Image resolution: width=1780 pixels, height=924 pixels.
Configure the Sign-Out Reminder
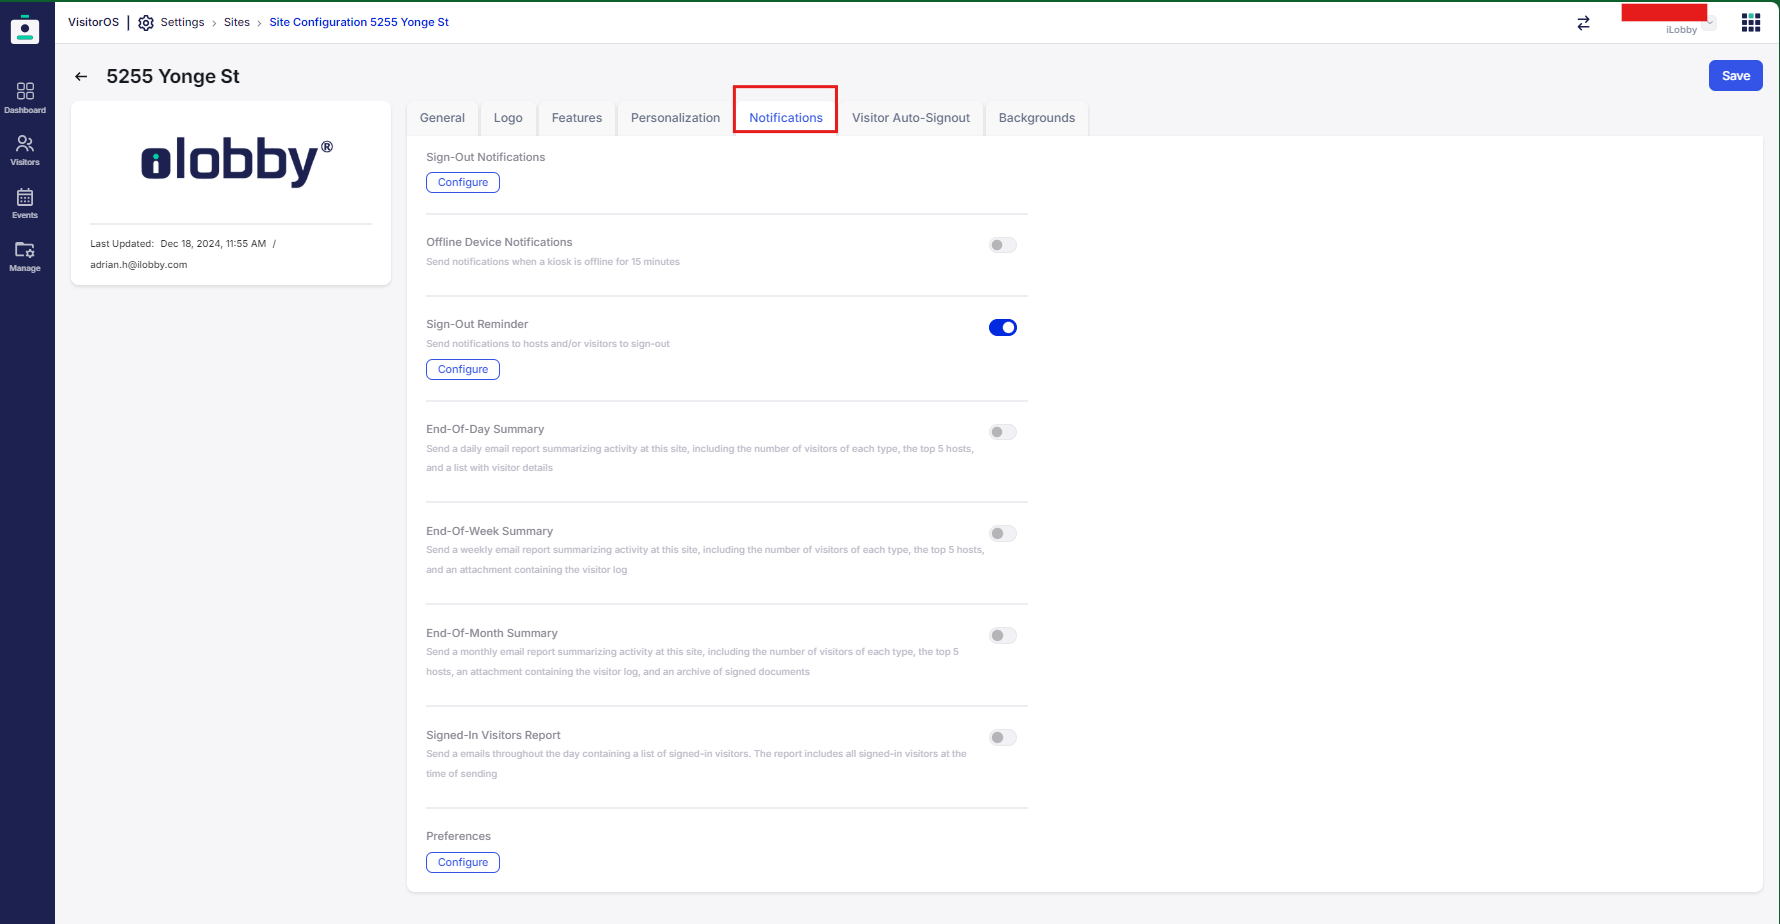click(463, 369)
